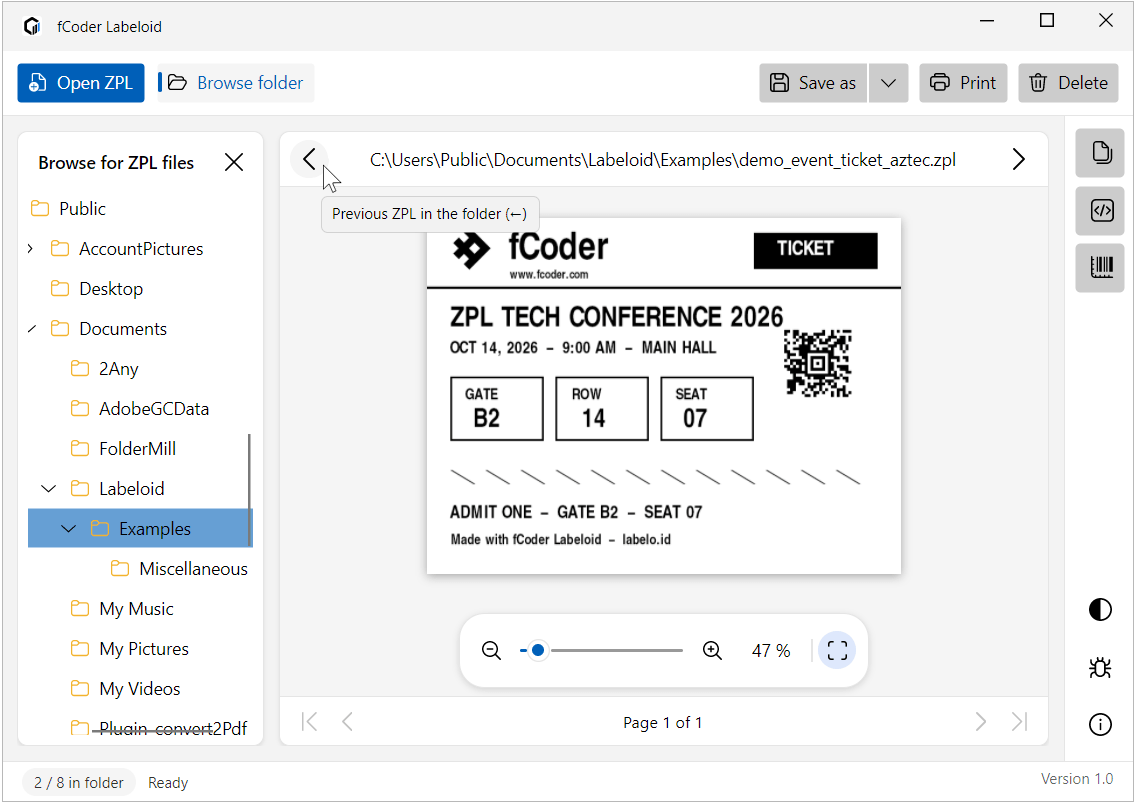Select the Labeloid folder
The image size is (1136, 803).
pyautogui.click(x=131, y=488)
